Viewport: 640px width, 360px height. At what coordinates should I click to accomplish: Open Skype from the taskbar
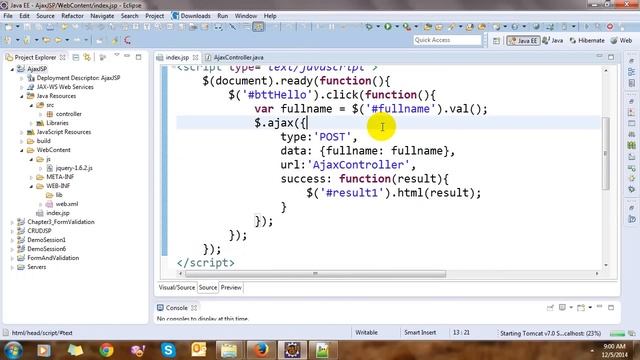click(168, 350)
